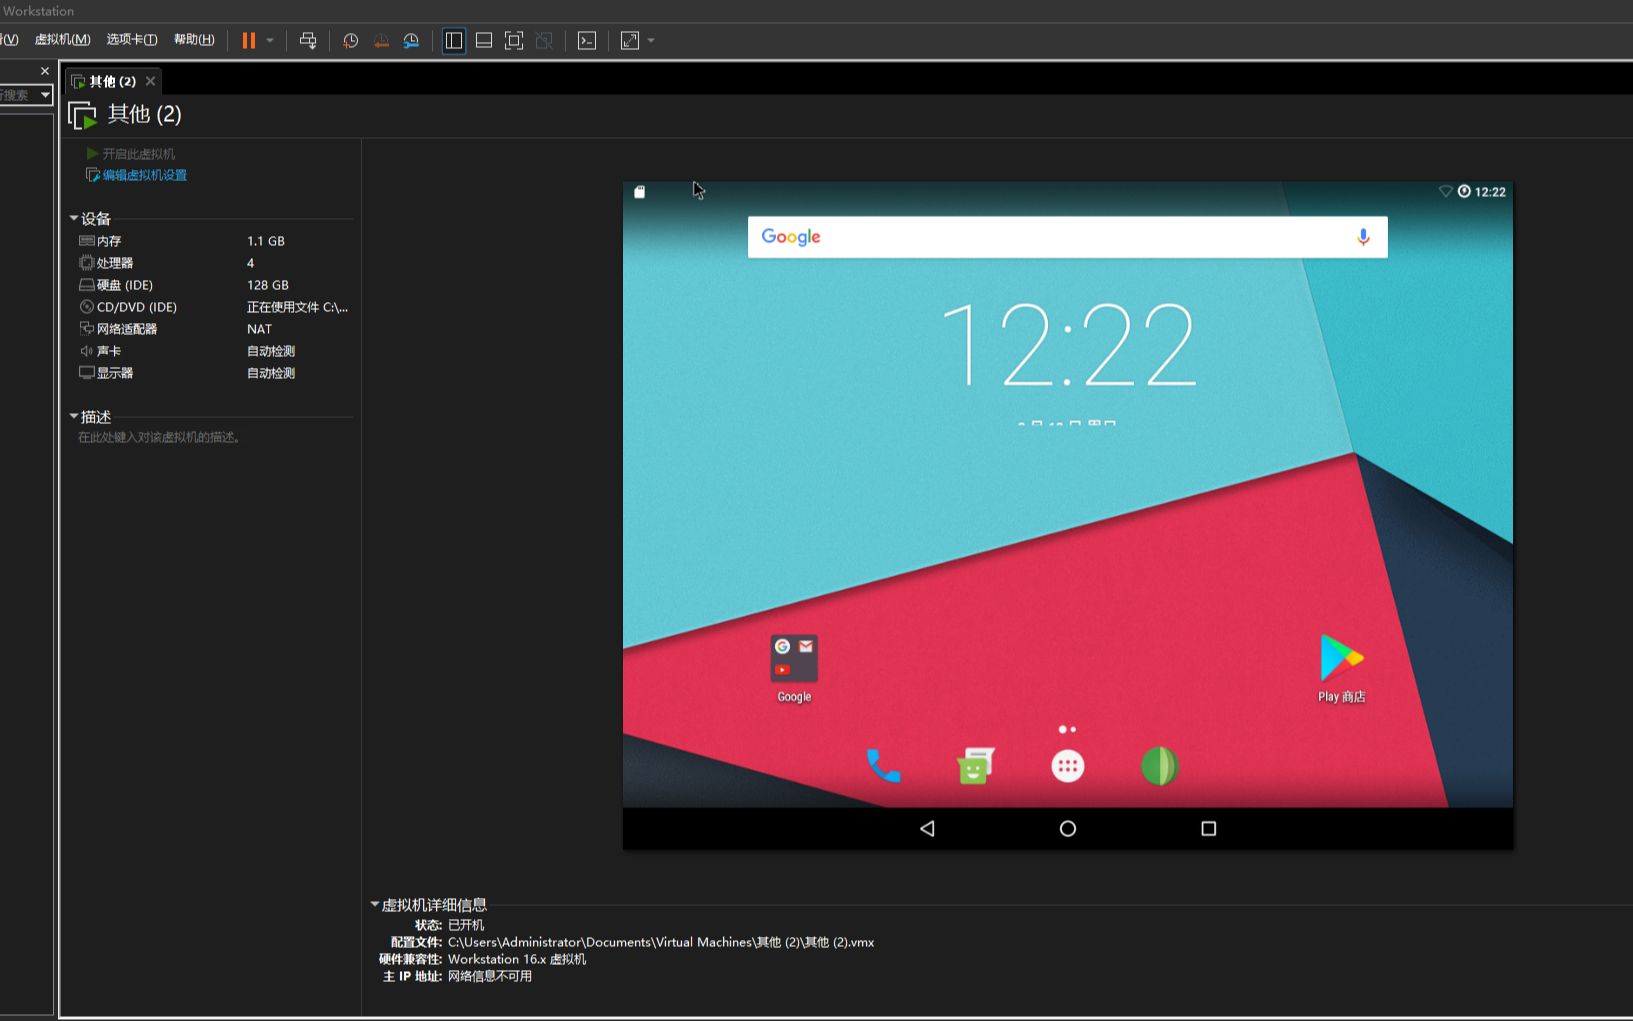
Task: Toggle the thumbnail bar view icon
Action: [484, 41]
